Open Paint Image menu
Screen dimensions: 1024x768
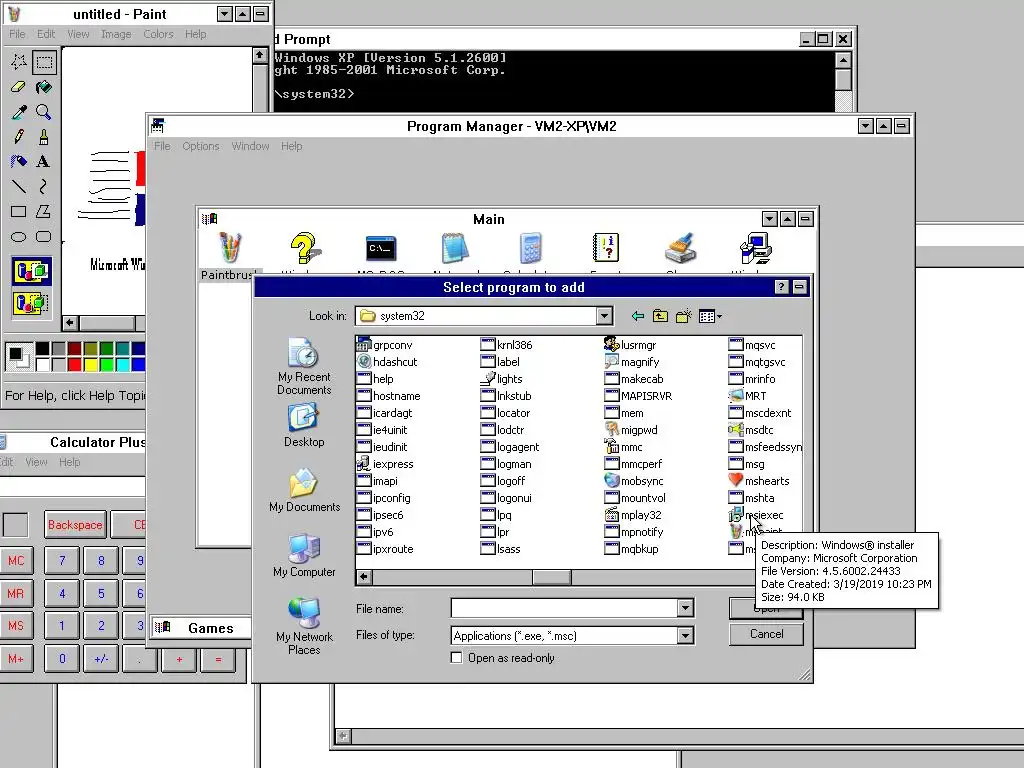(116, 34)
